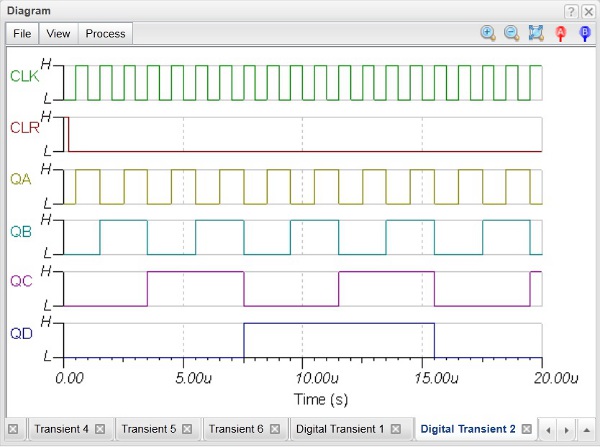Open the File menu

point(22,34)
